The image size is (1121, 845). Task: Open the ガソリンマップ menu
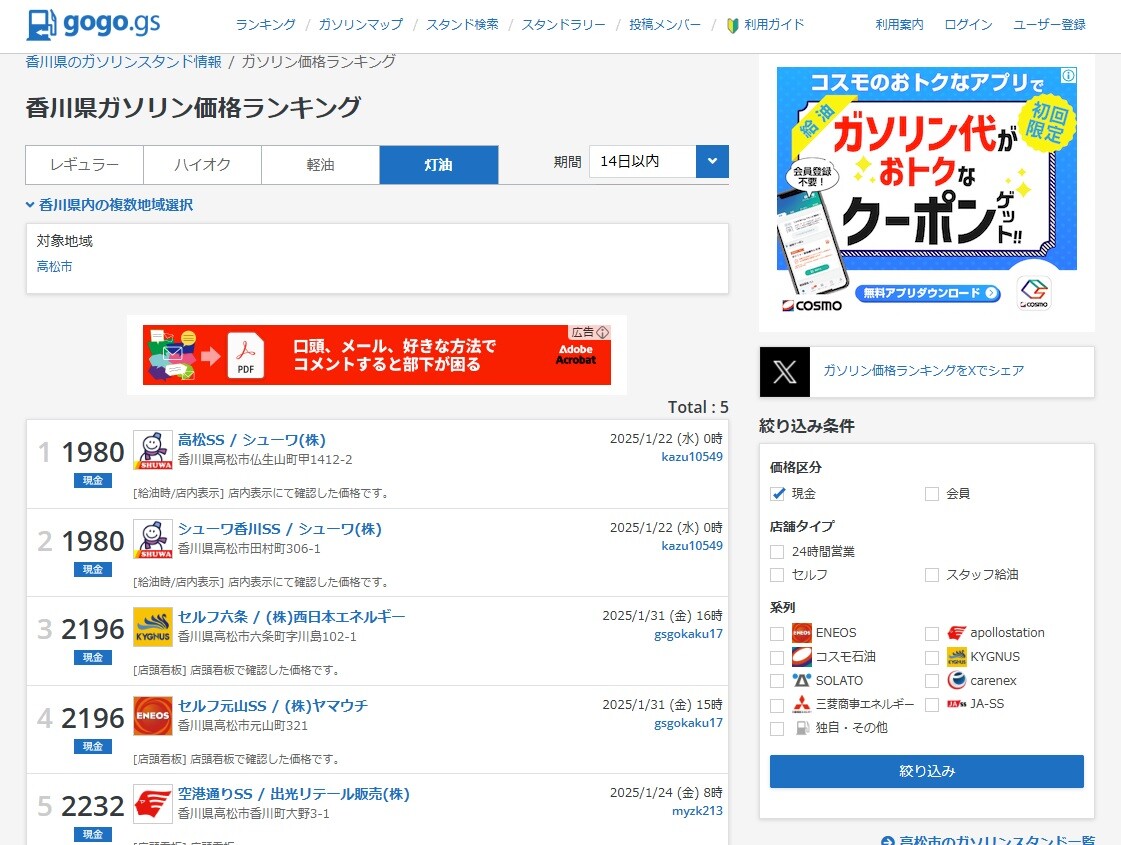(361, 25)
